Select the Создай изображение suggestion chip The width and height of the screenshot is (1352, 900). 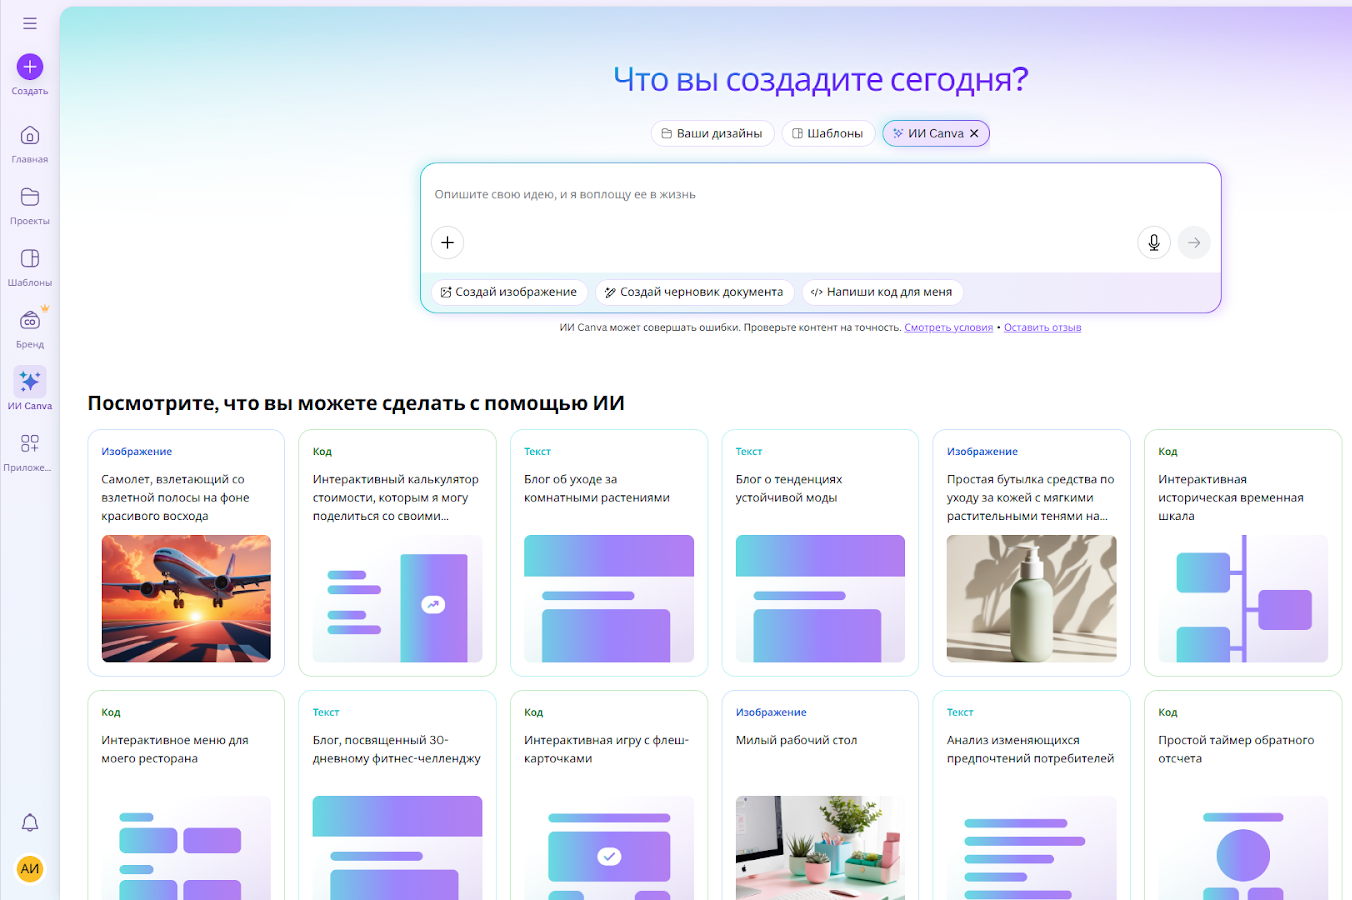point(508,292)
